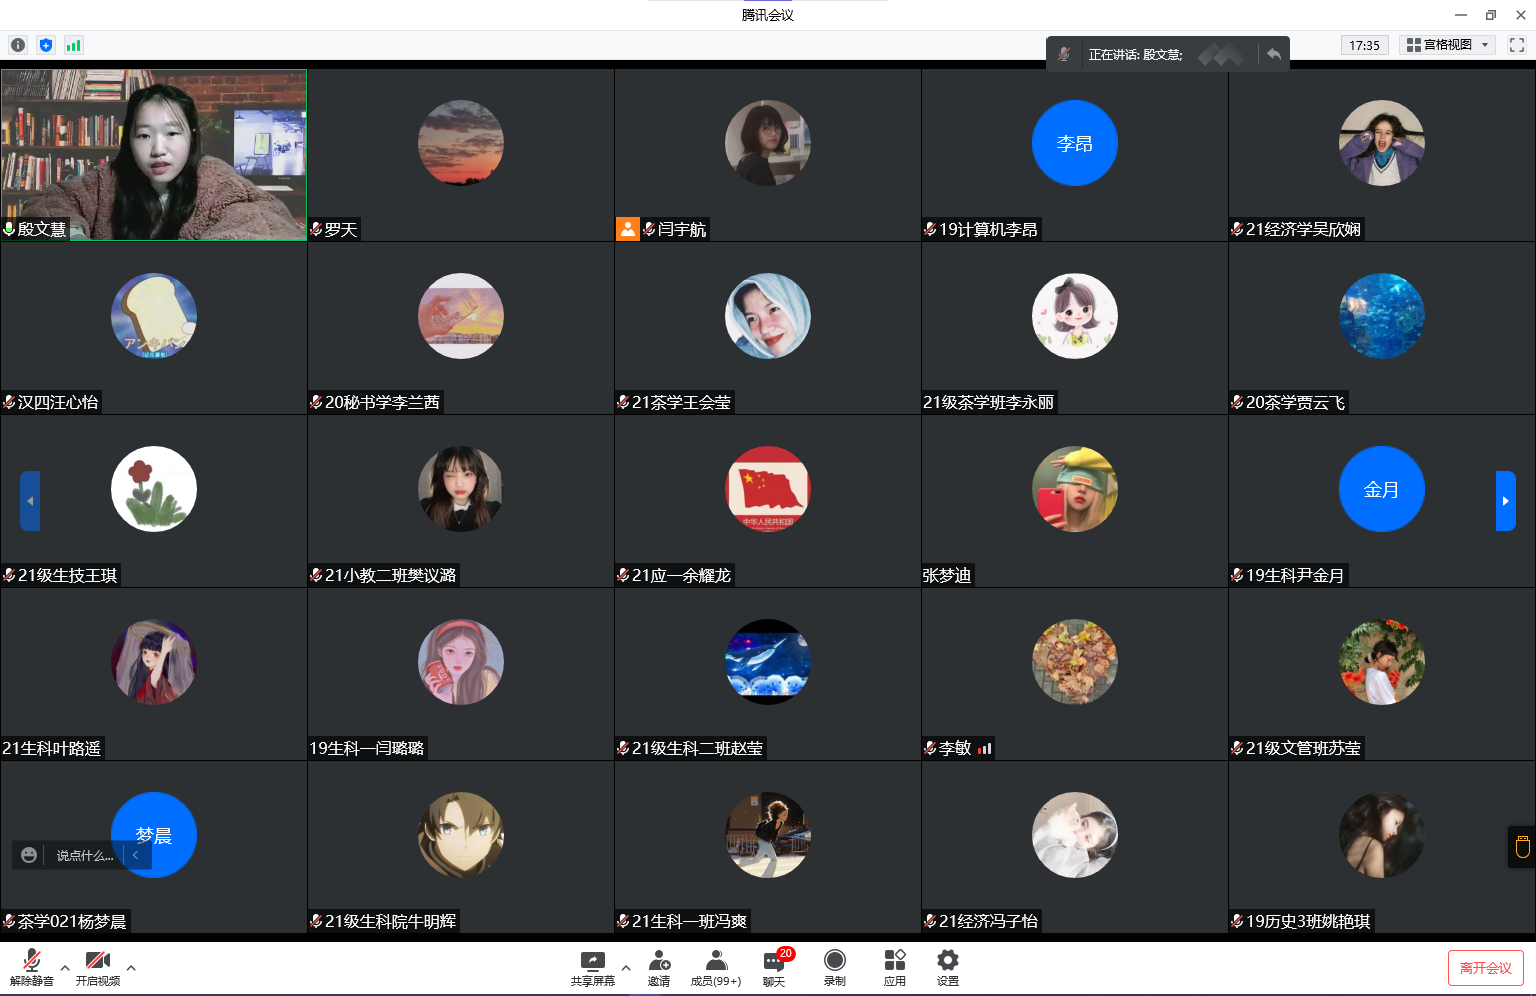Click the emoji smiley icon
Screen dimensions: 1536x996
pos(29,855)
